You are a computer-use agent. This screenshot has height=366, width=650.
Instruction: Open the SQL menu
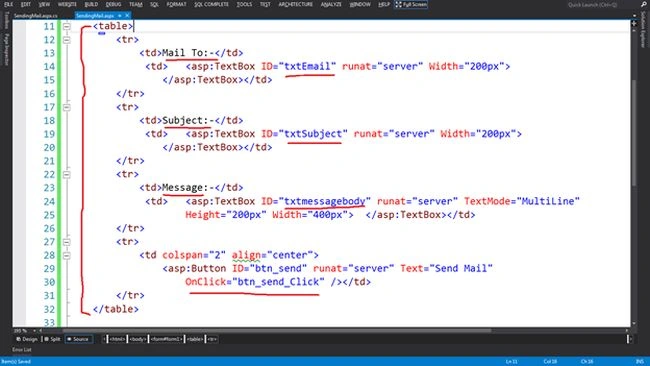point(154,4)
